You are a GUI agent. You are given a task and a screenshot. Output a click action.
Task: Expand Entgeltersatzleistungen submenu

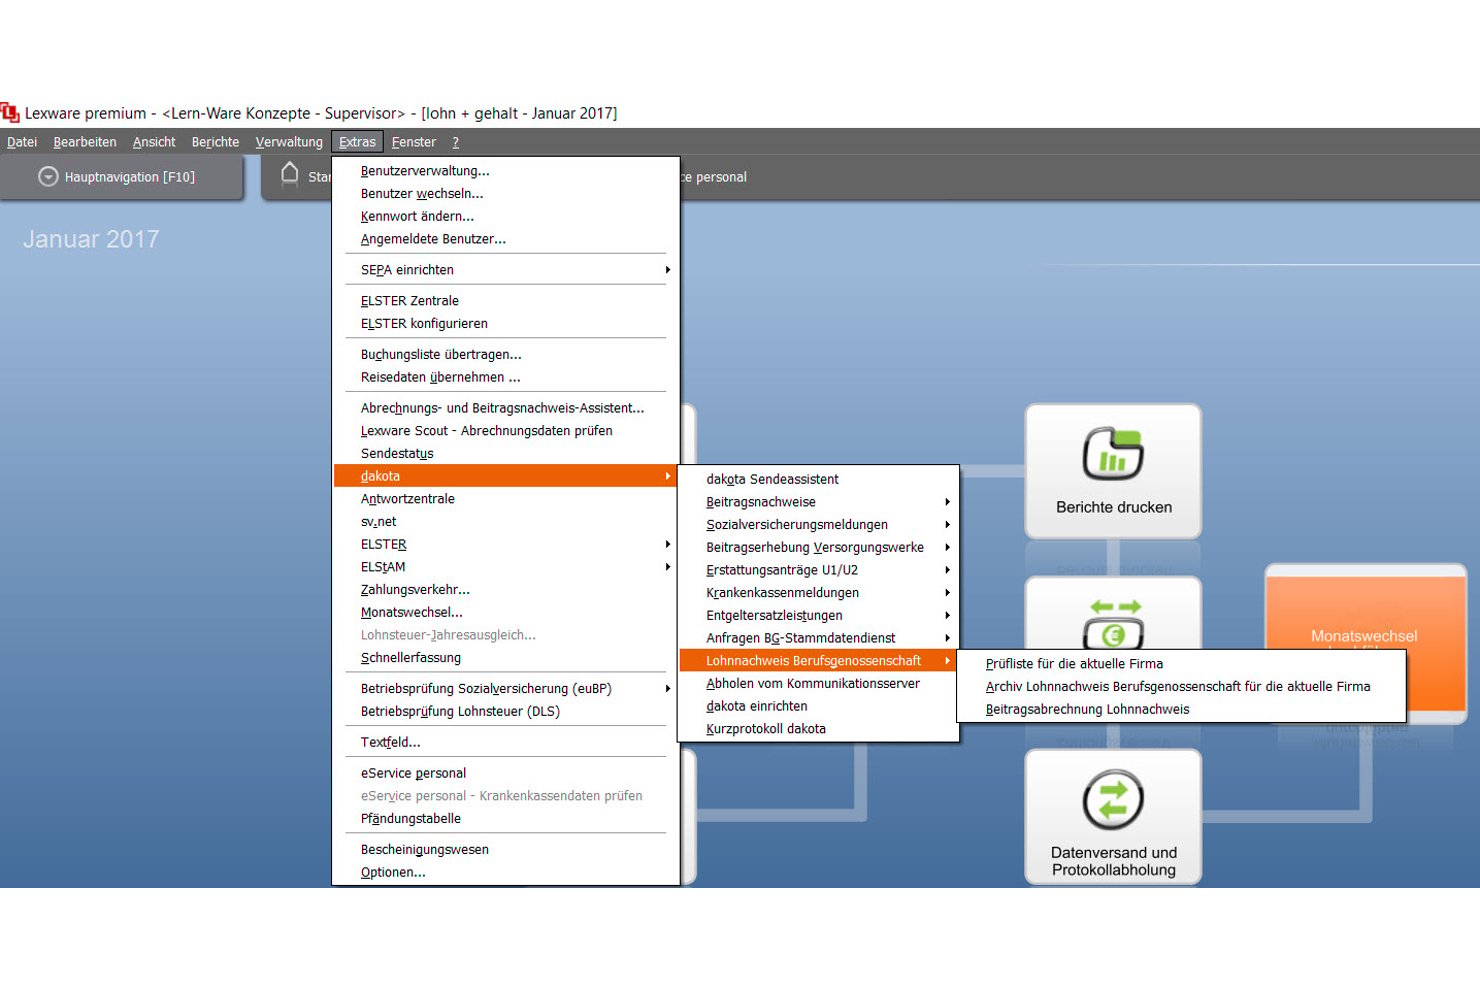point(818,616)
